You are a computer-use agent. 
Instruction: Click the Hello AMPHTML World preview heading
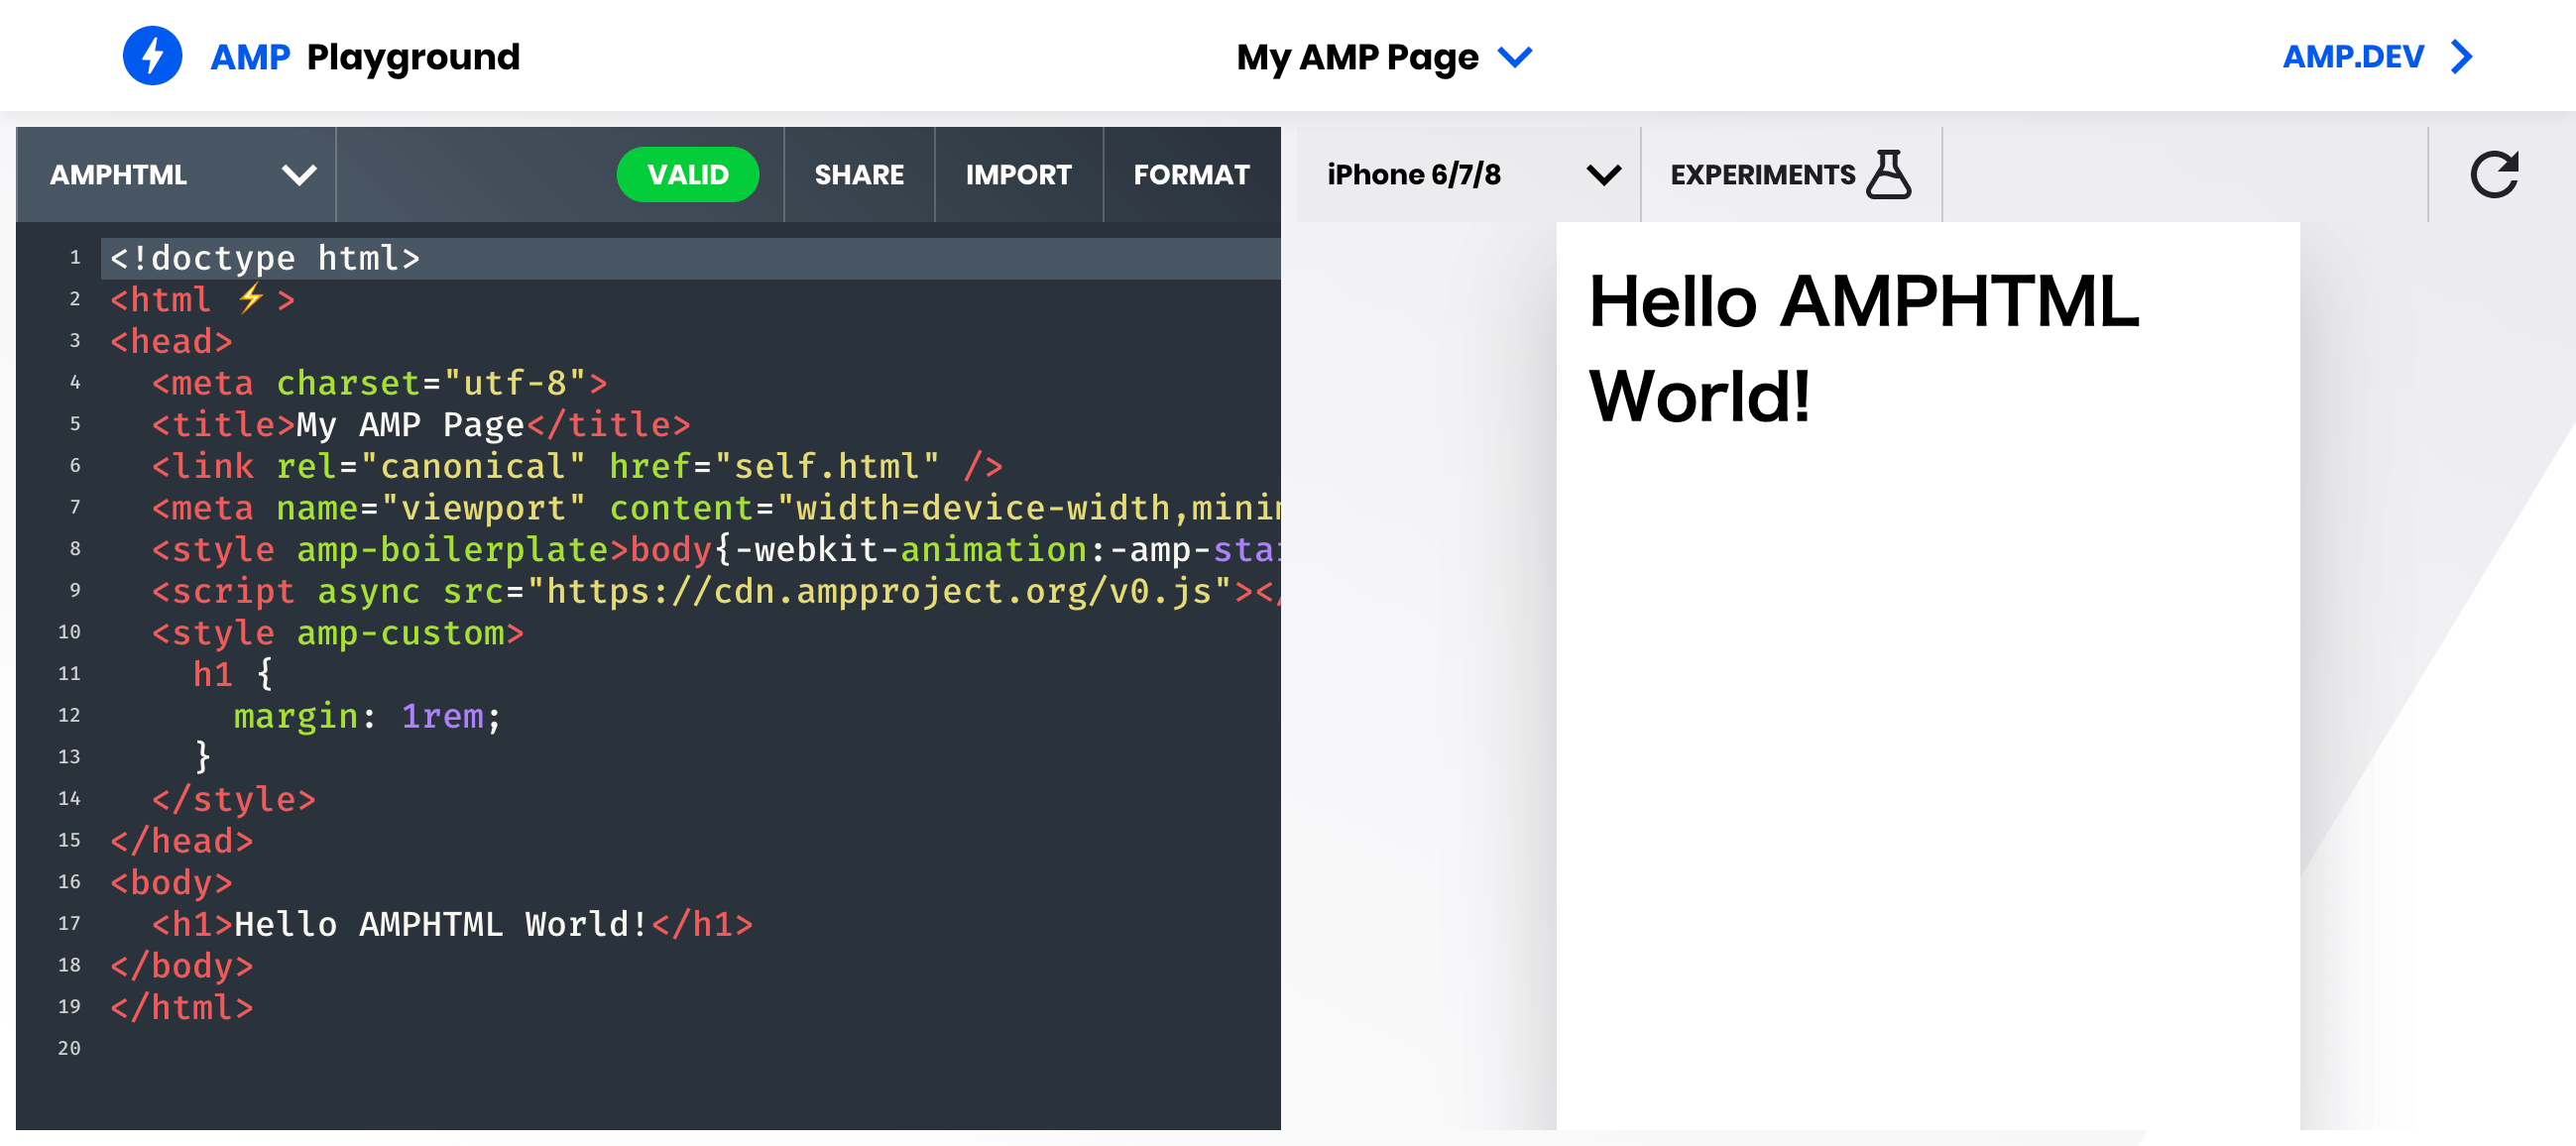(x=1862, y=348)
